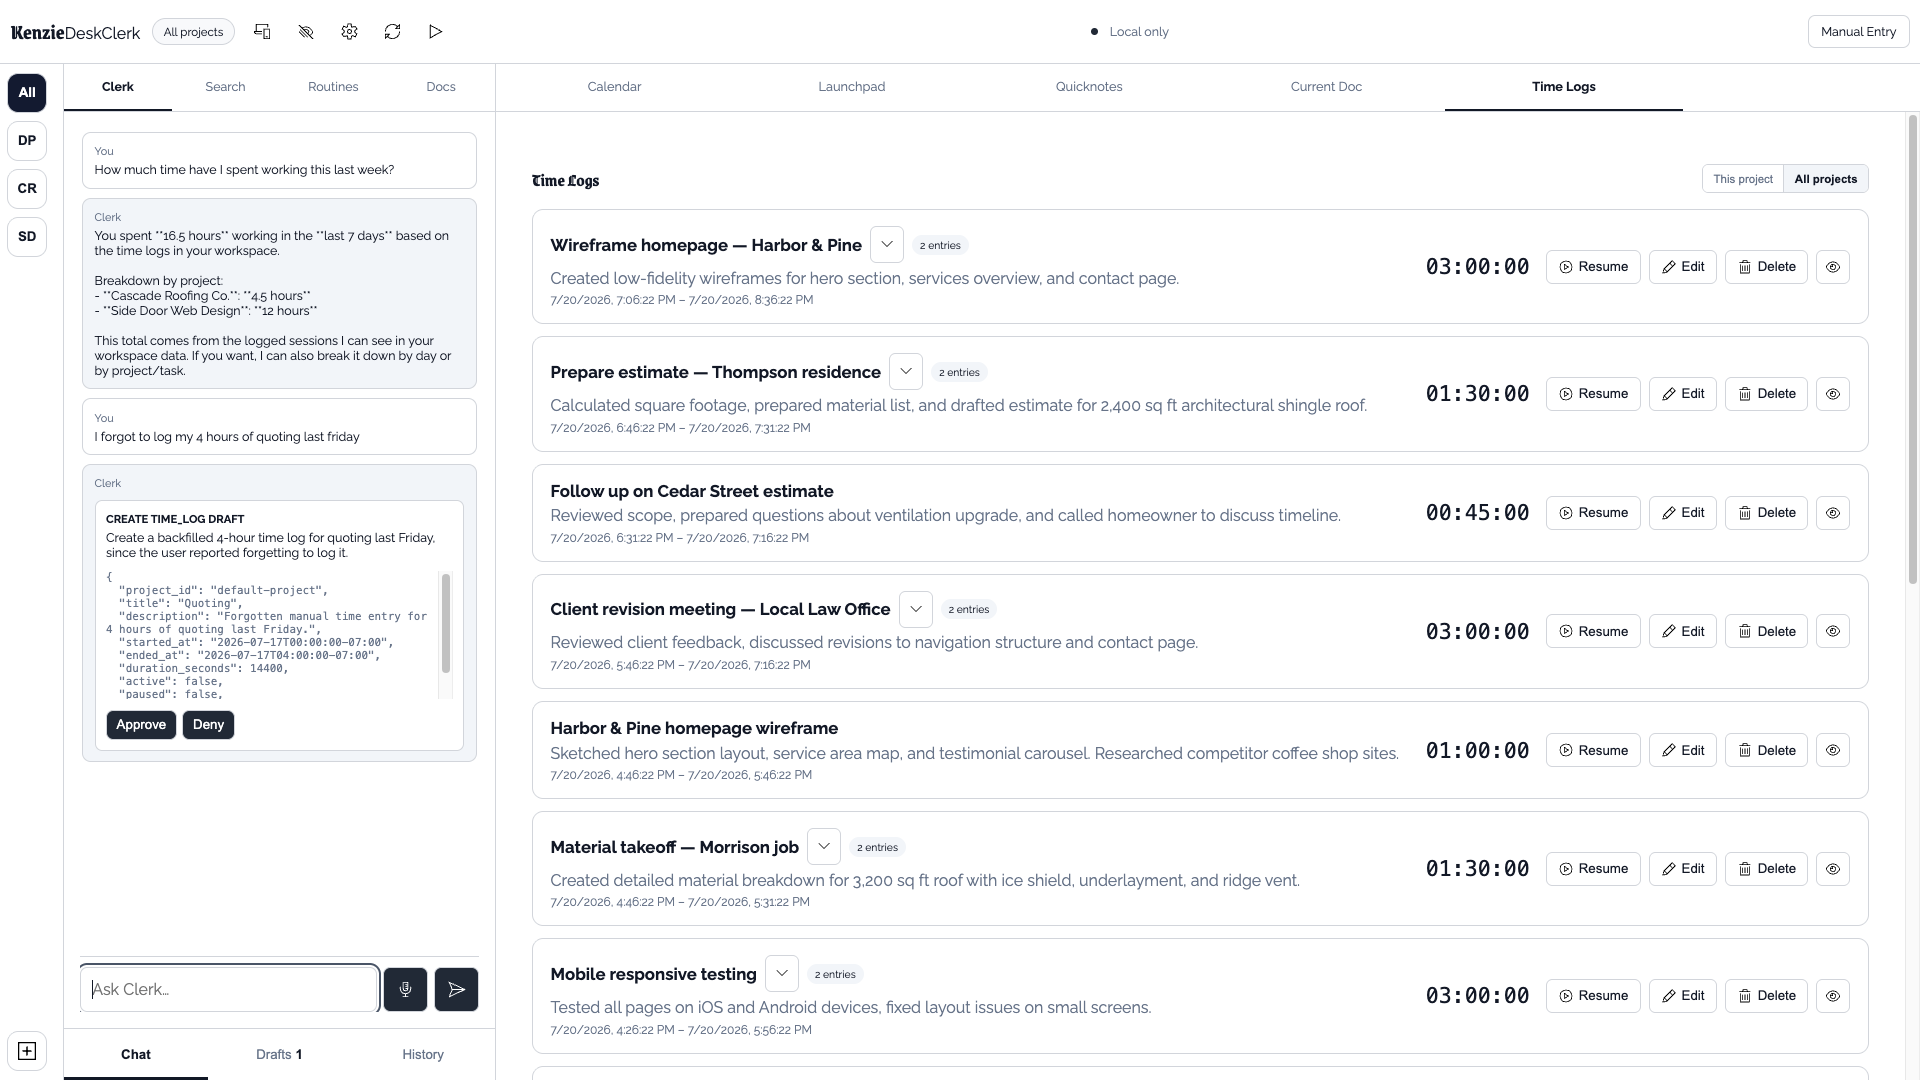Click the play timer icon in top toolbar

tap(435, 32)
